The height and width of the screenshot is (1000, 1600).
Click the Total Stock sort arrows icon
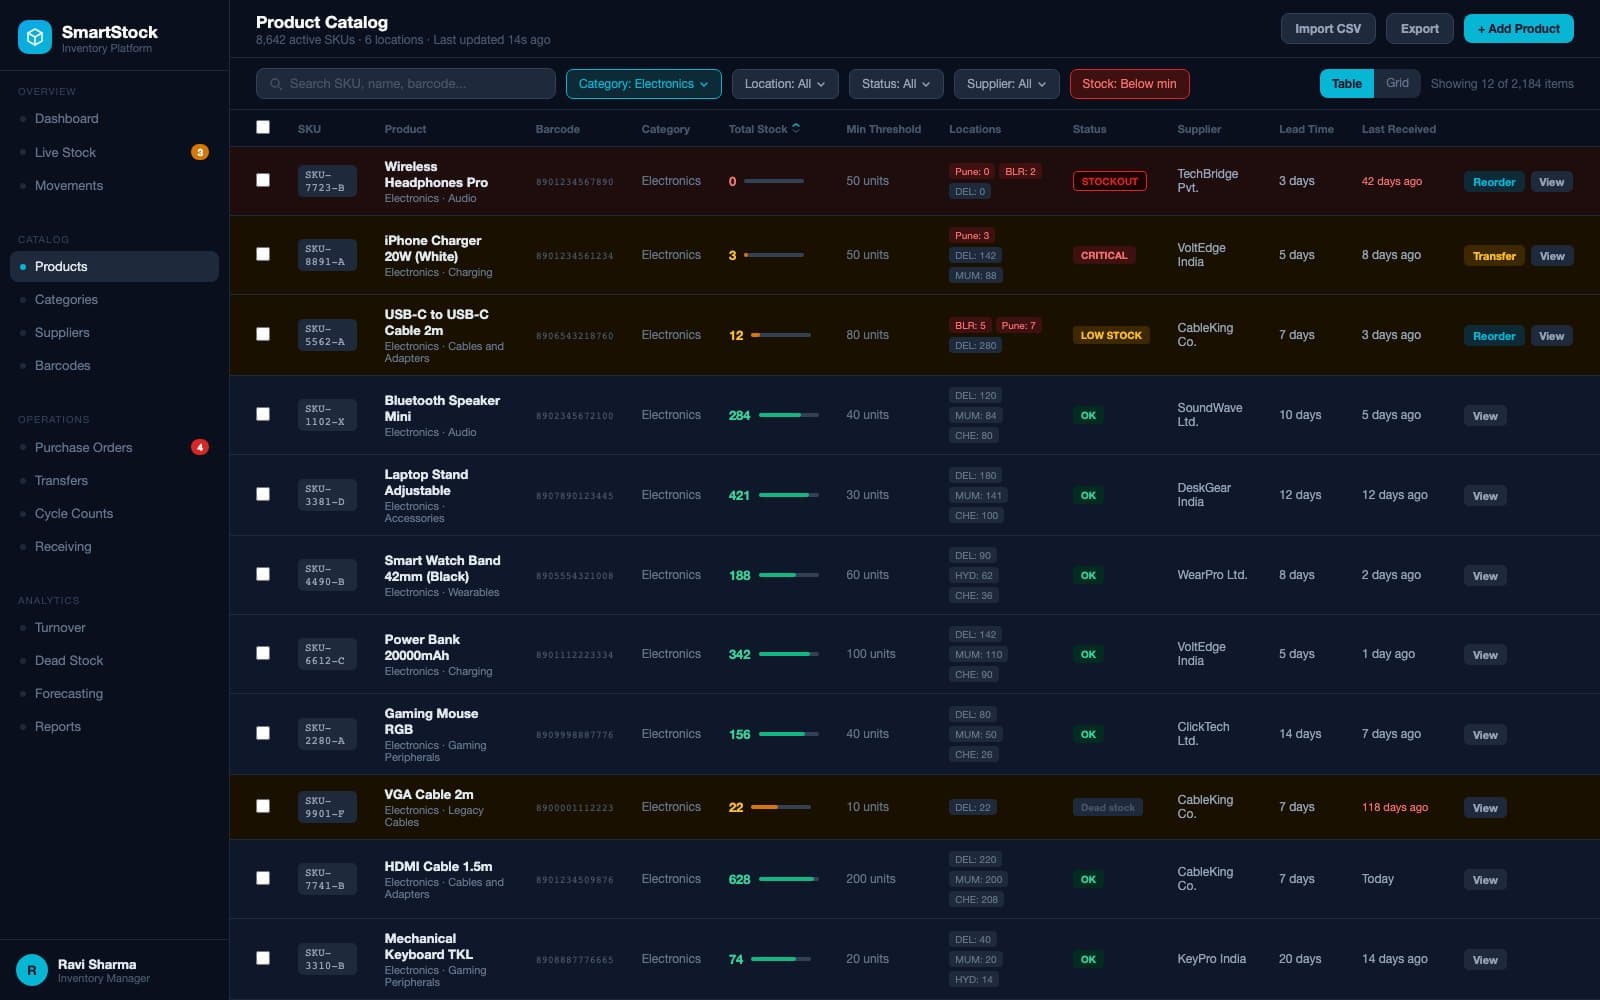(x=796, y=128)
